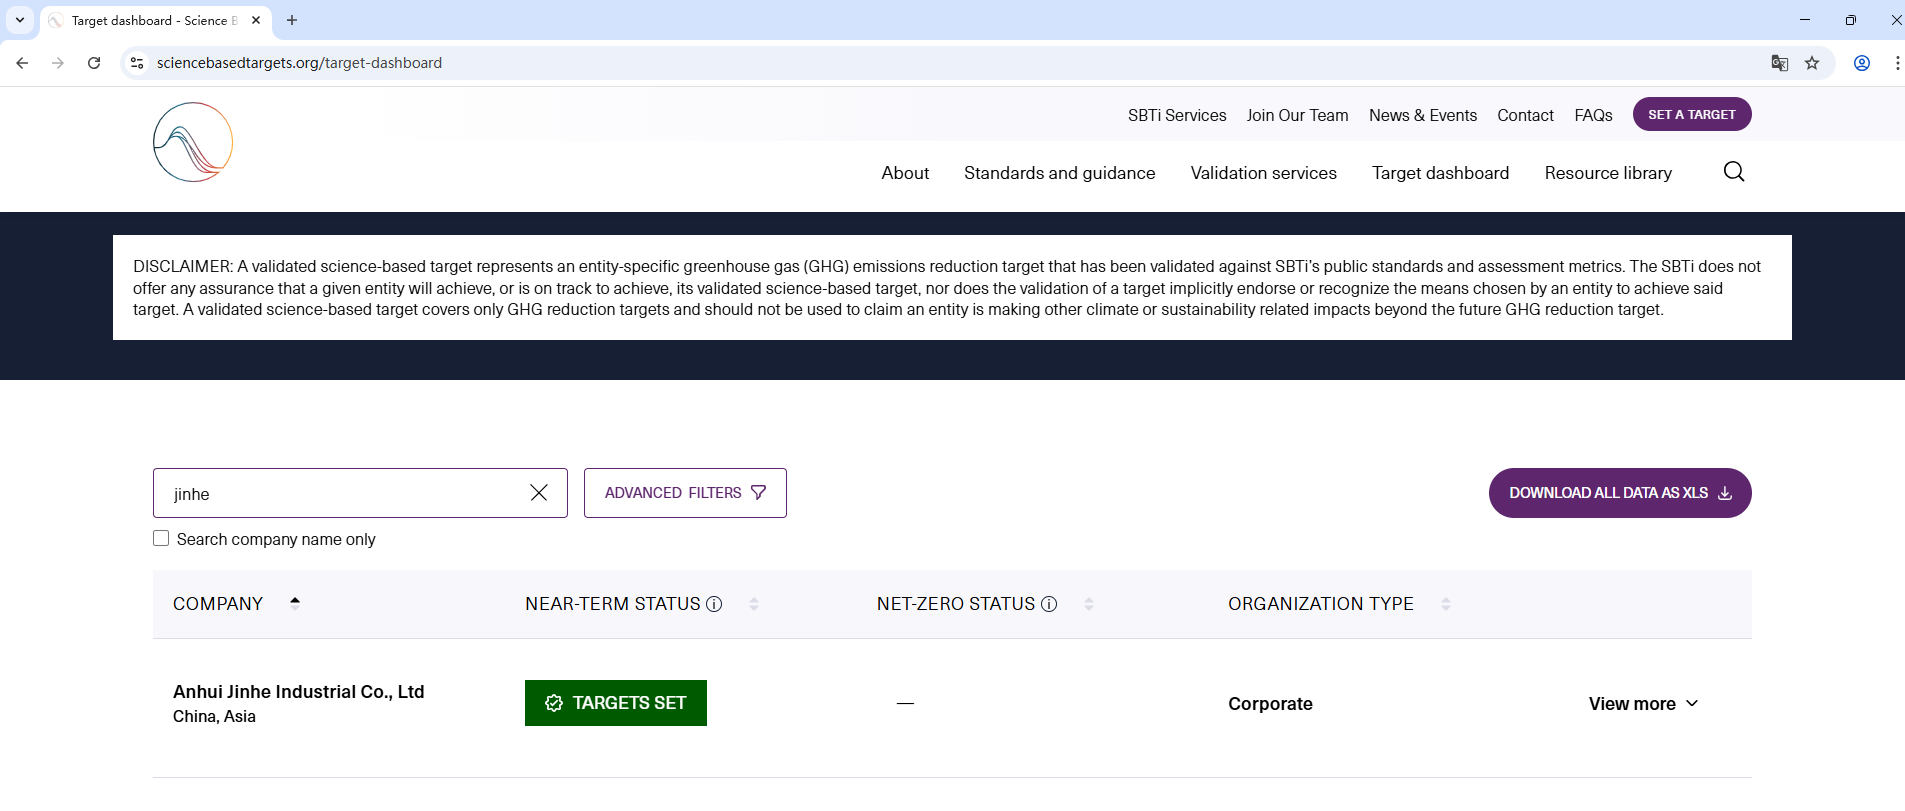
Task: Sort by Company column arrow
Action: (x=295, y=603)
